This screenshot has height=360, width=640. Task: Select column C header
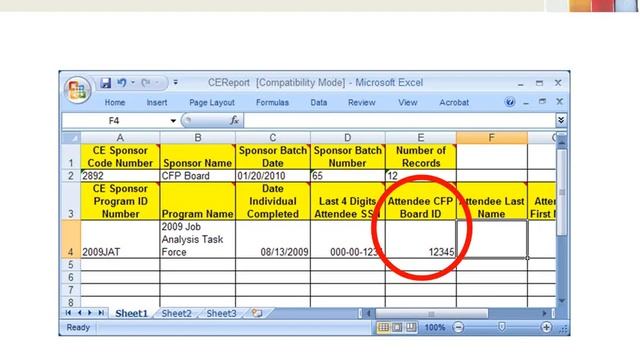[273, 138]
